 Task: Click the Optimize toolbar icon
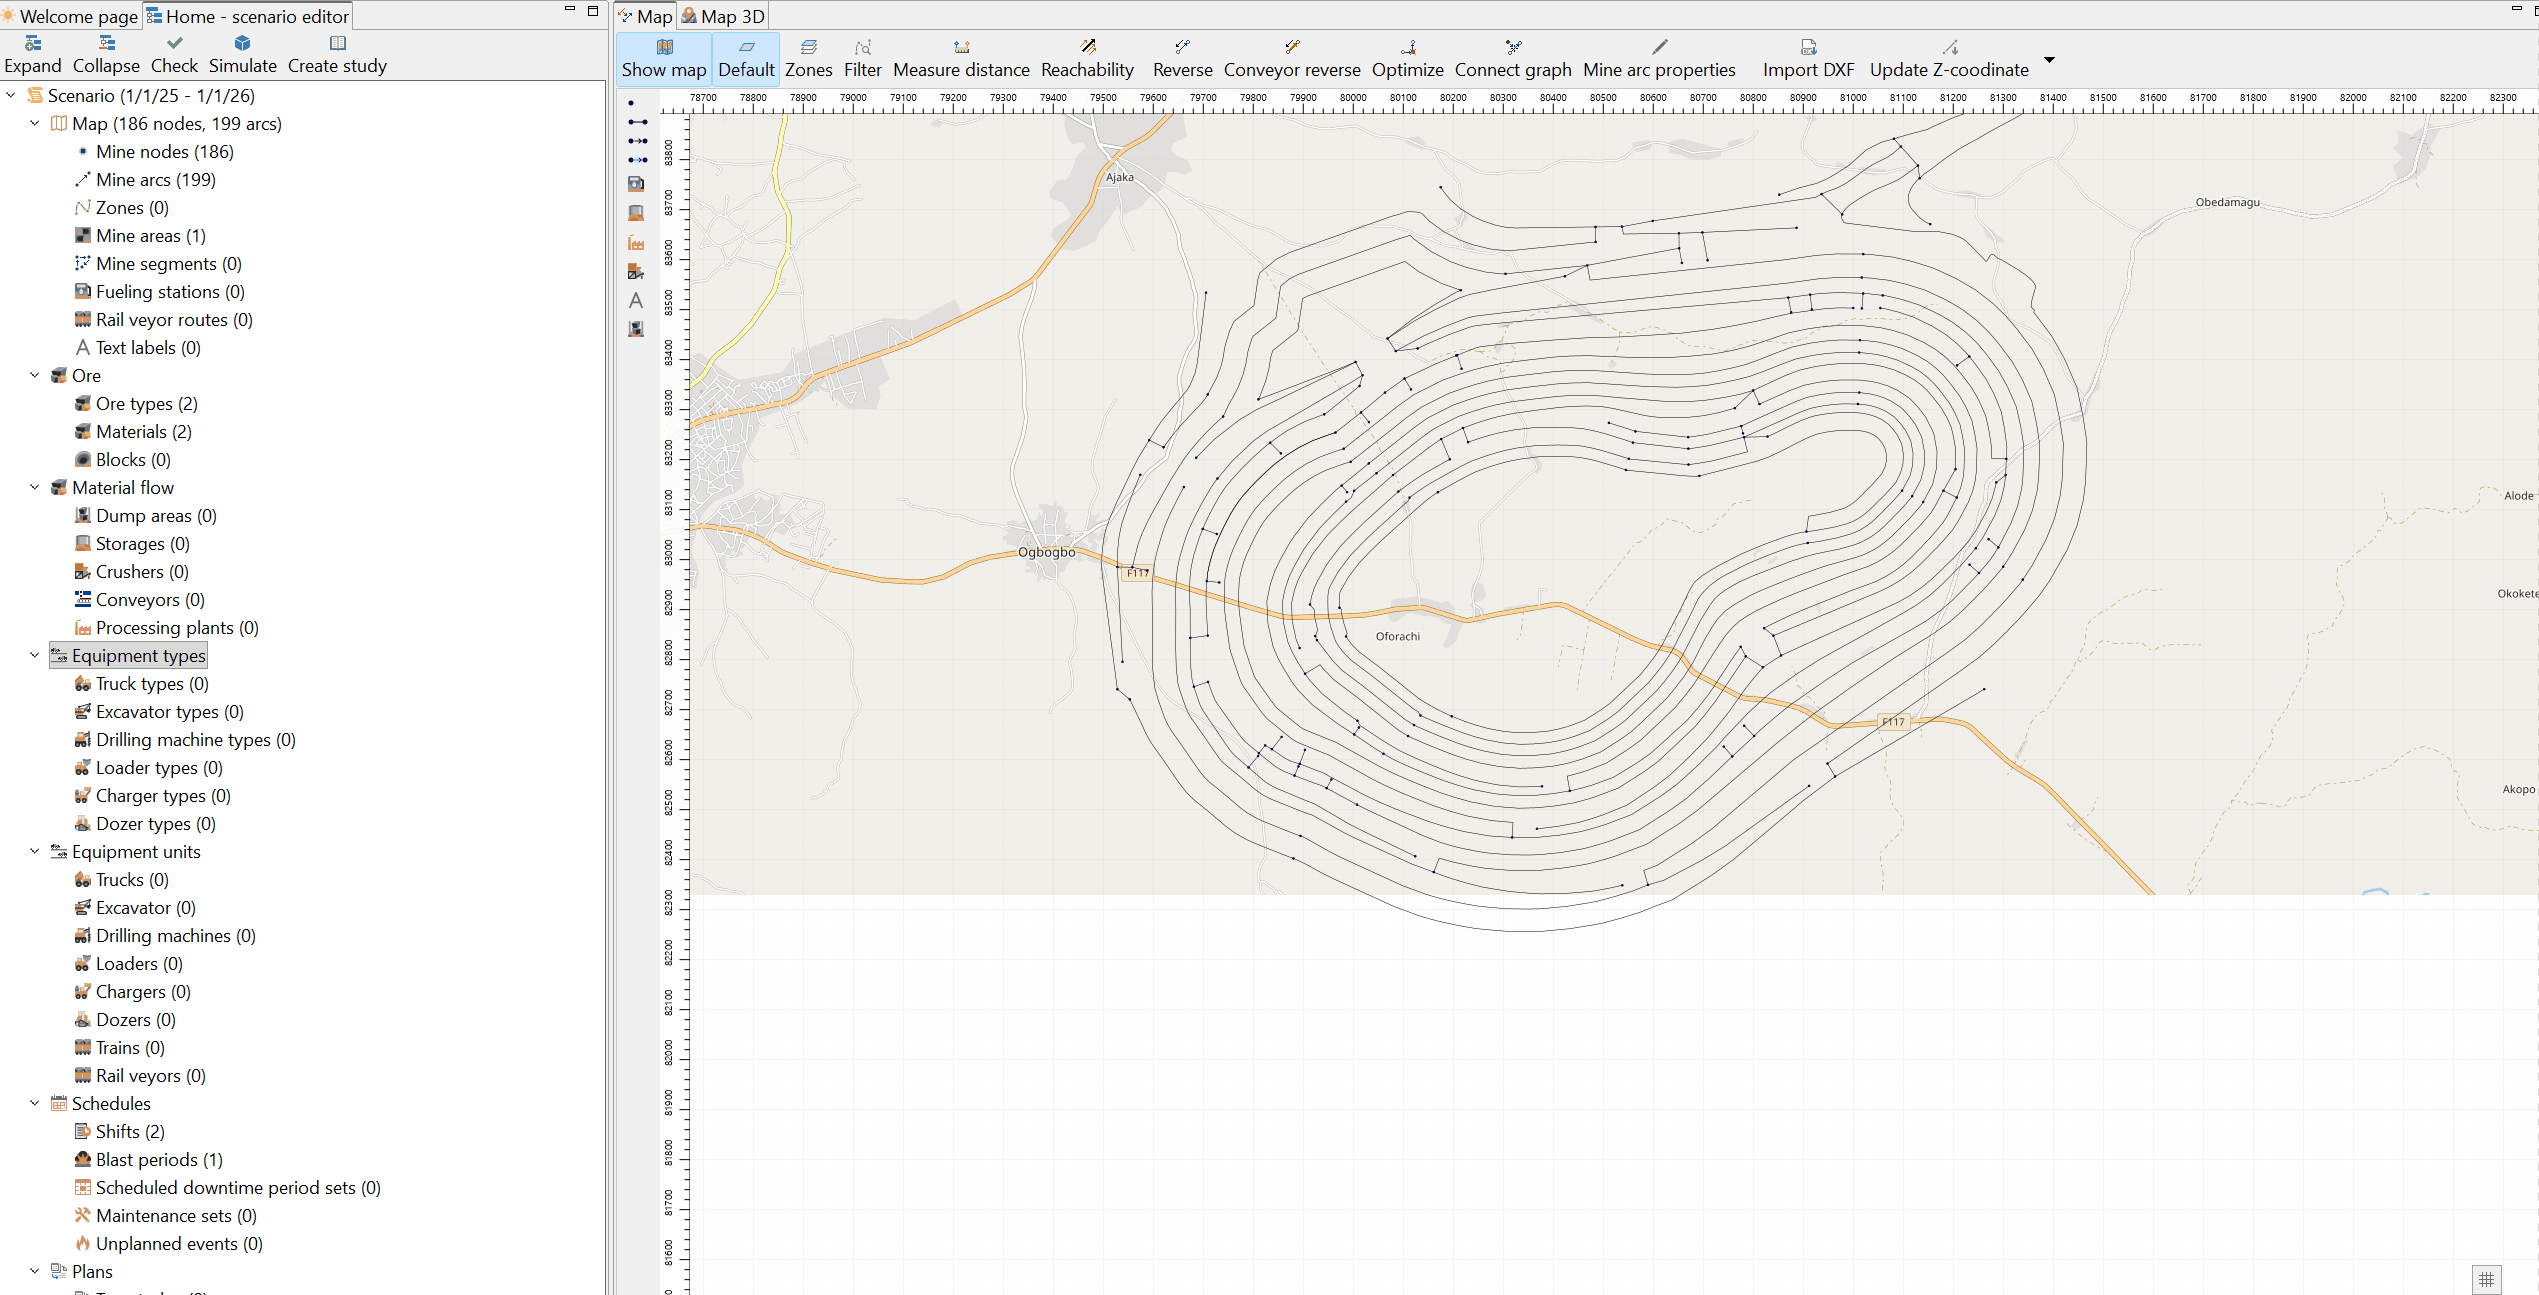coord(1407,58)
